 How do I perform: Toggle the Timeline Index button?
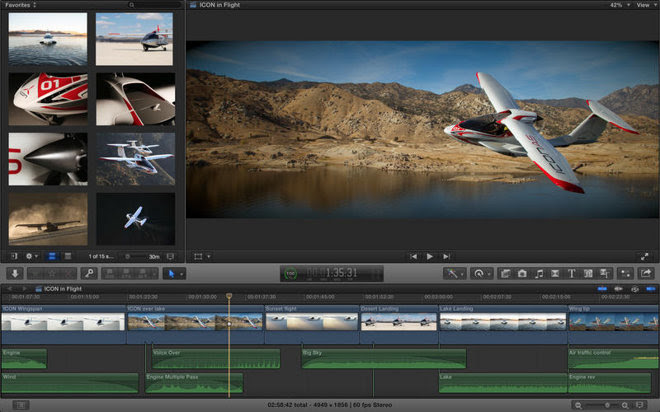(20, 405)
